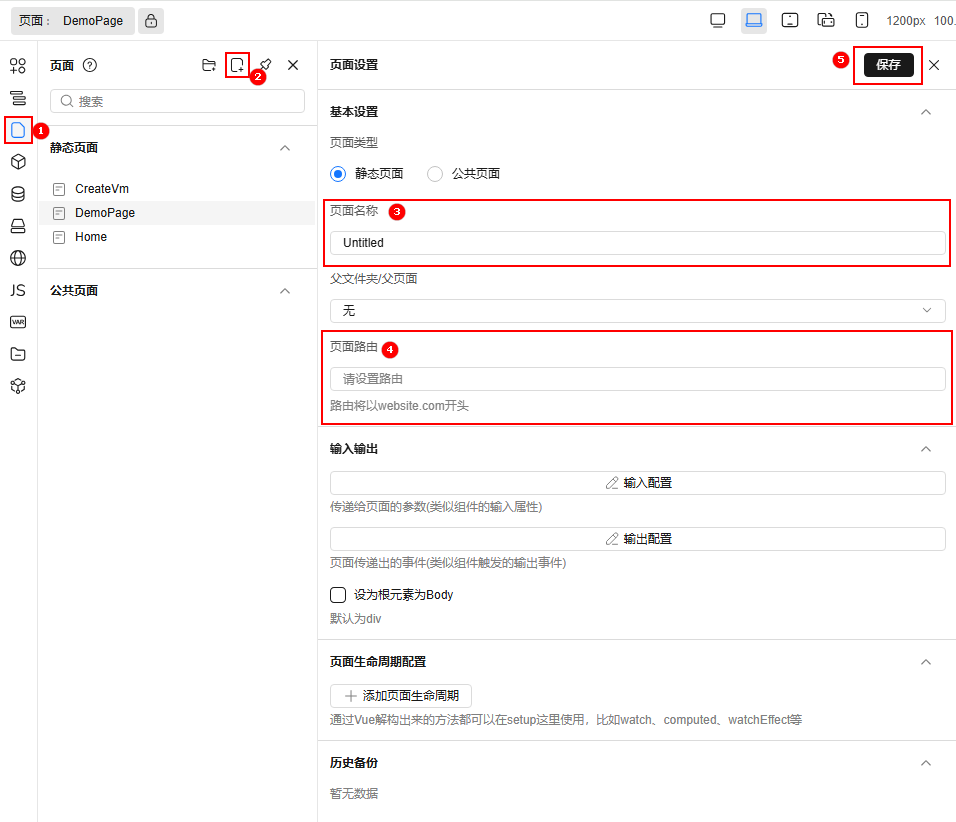The width and height of the screenshot is (956, 822).
Task: Select the 公共页面 radio button
Action: pyautogui.click(x=435, y=173)
